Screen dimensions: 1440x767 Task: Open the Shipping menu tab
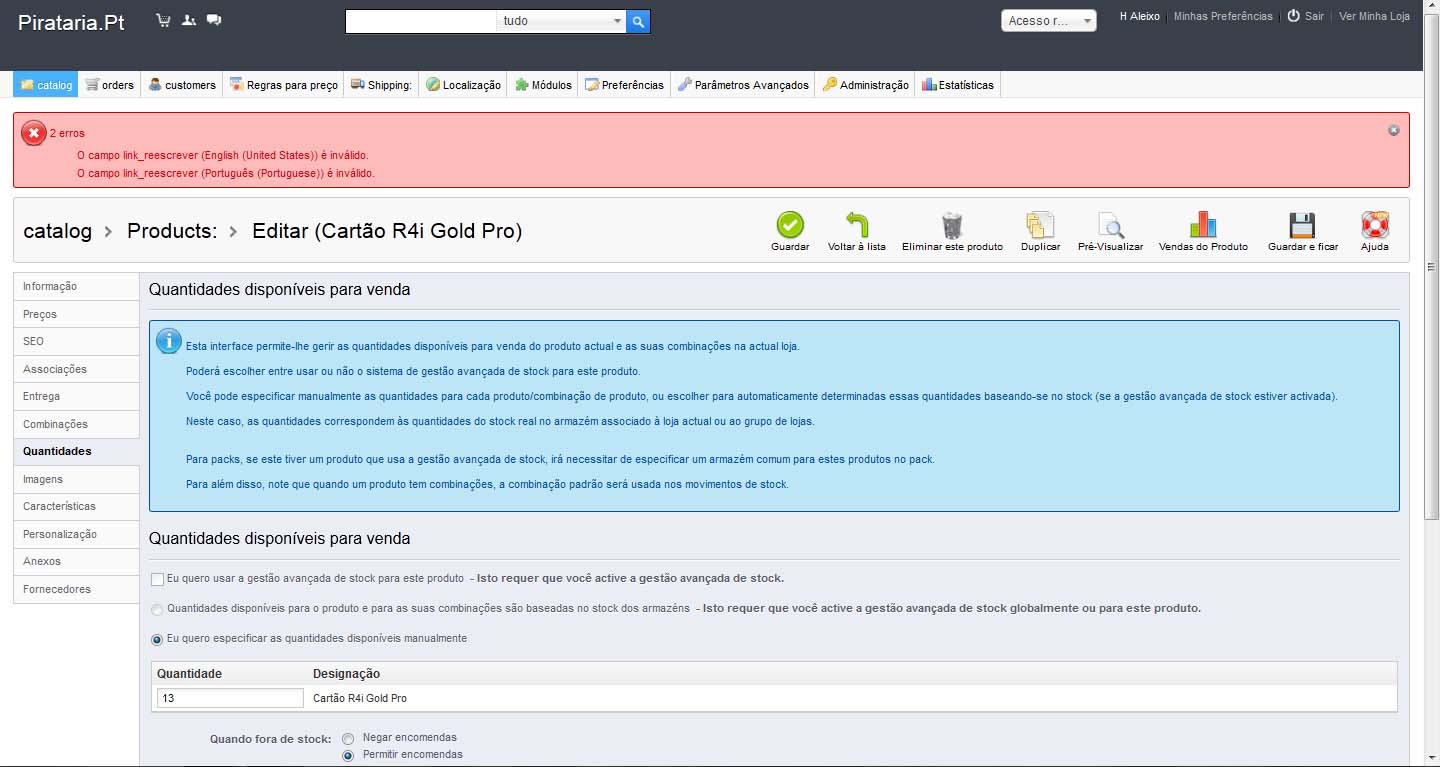click(x=381, y=85)
